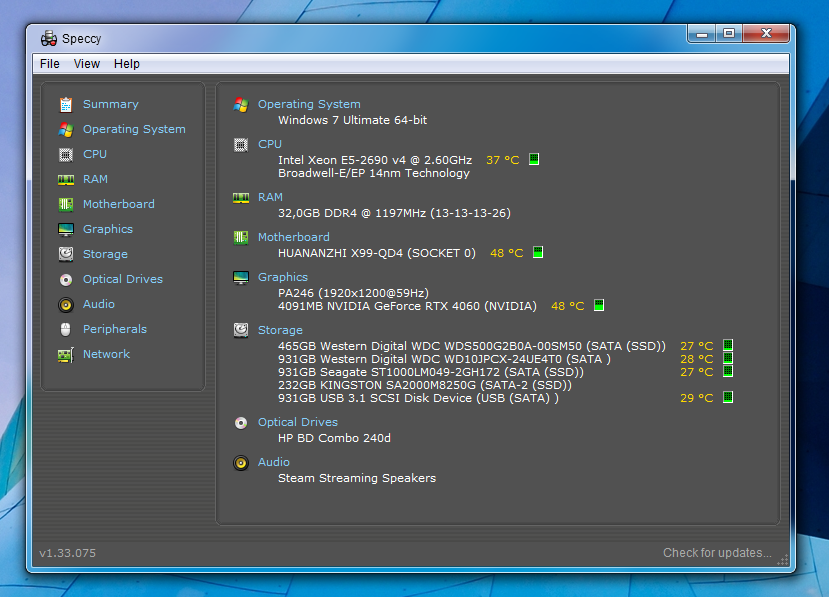Image resolution: width=829 pixels, height=597 pixels.
Task: Click Optical Drives heading link in summary
Action: [298, 423]
